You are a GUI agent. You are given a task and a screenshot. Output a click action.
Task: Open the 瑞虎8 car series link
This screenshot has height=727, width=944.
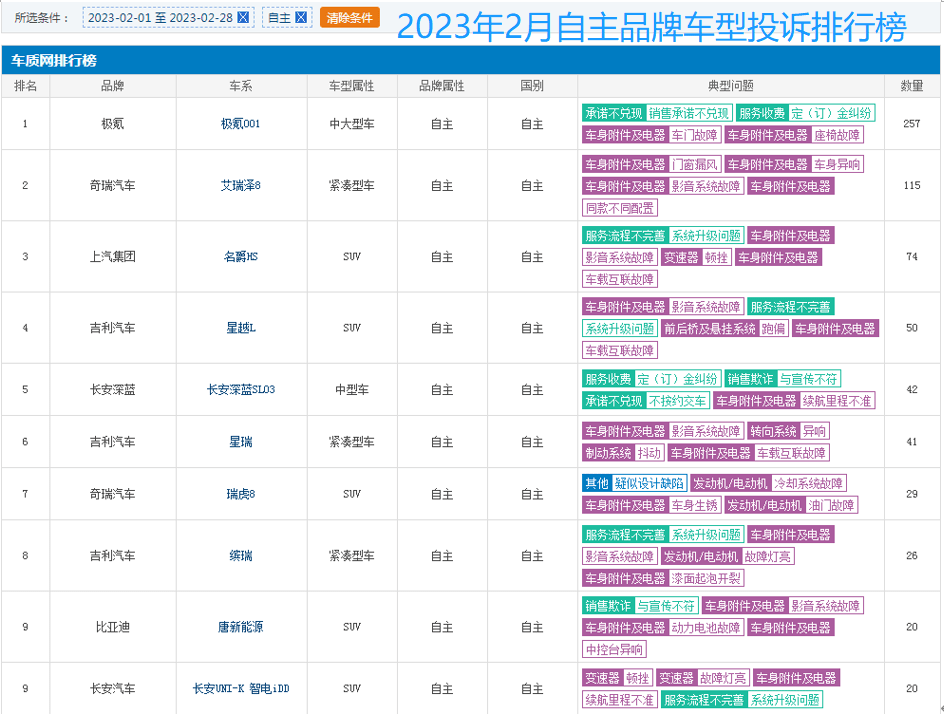pos(240,494)
